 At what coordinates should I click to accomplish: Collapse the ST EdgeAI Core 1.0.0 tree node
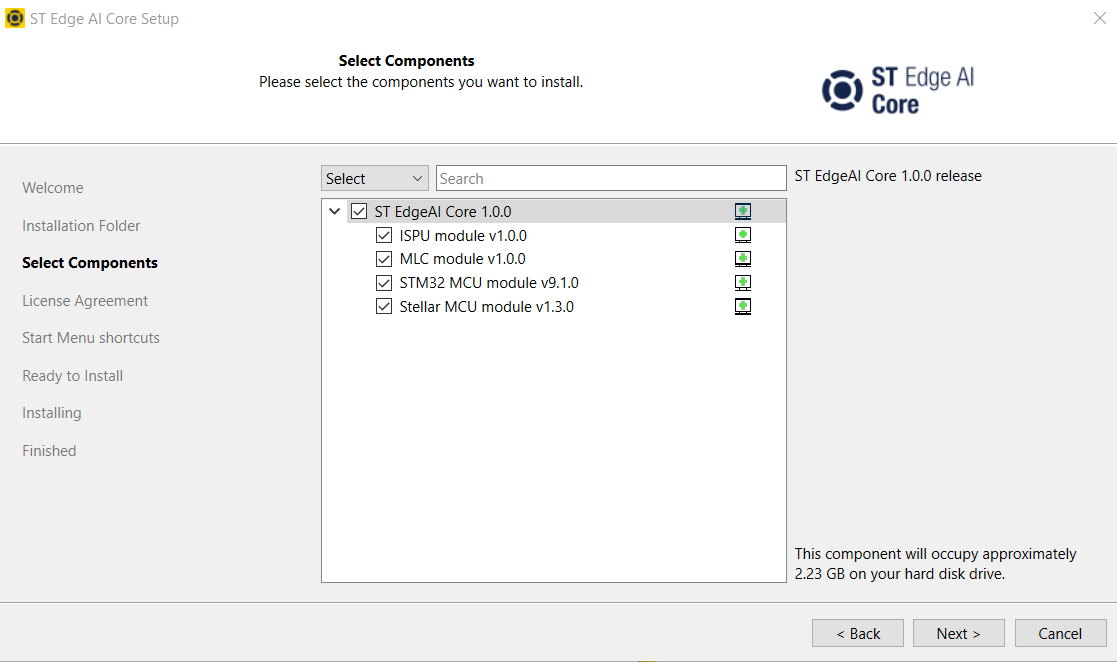(x=334, y=212)
